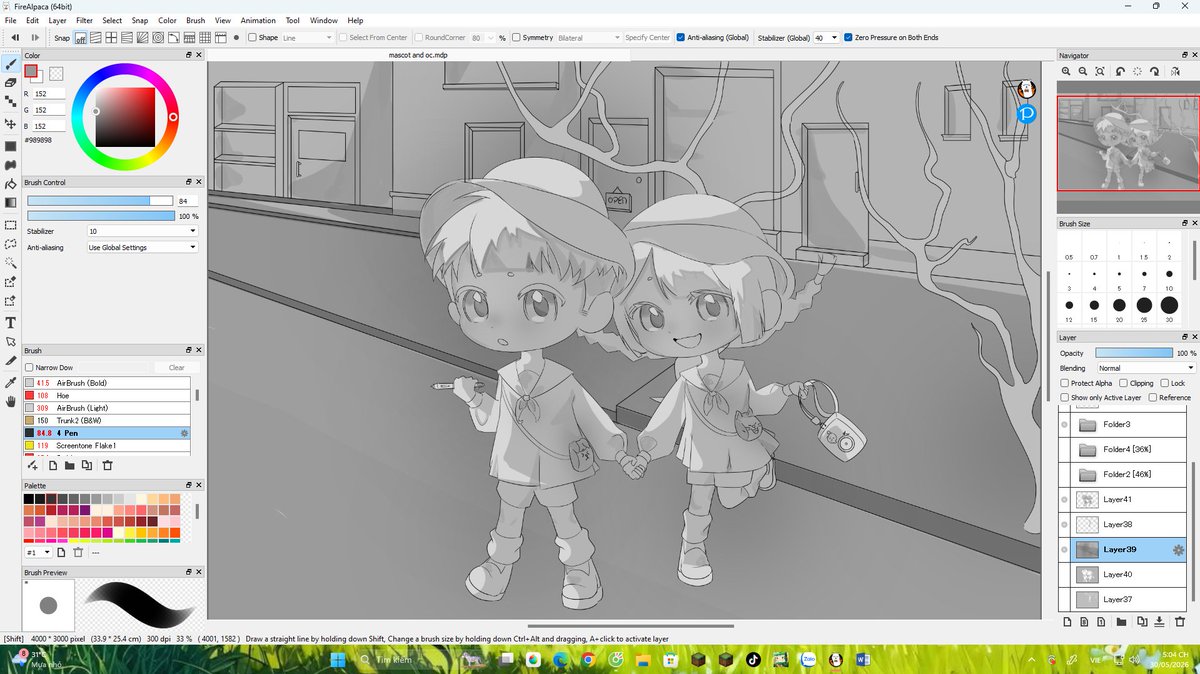The width and height of the screenshot is (1200, 674).
Task: Open the Layer menu
Action: pyautogui.click(x=58, y=20)
